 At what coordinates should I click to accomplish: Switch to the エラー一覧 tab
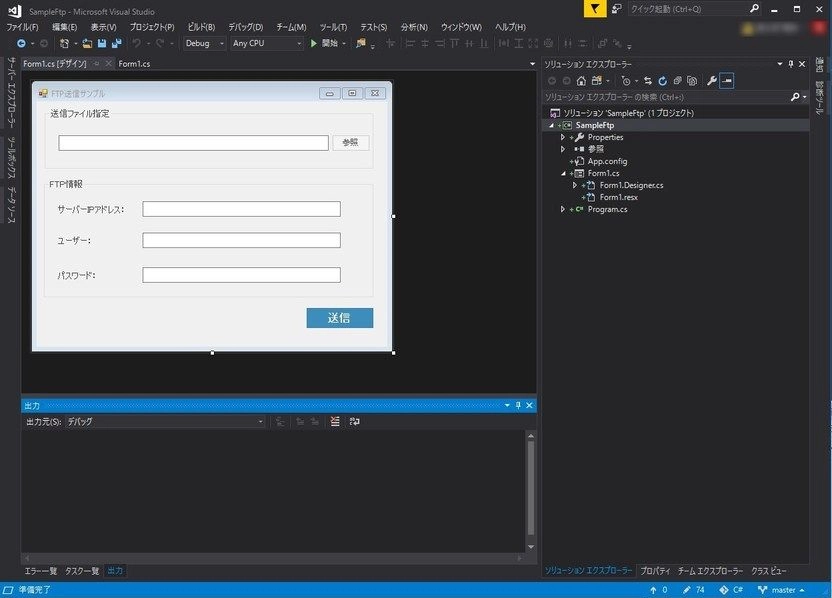[41, 571]
